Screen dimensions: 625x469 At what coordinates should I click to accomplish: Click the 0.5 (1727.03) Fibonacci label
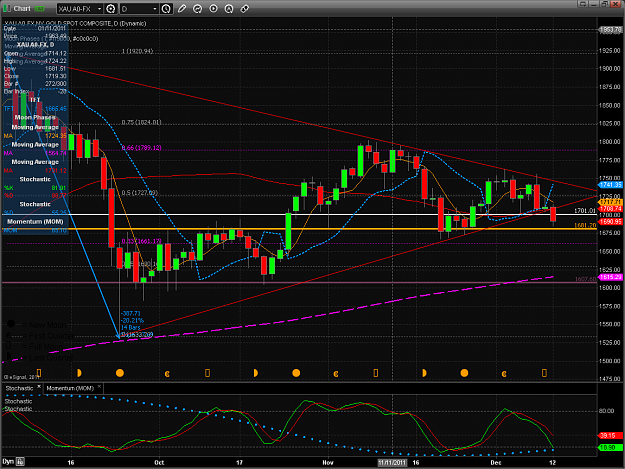point(140,193)
